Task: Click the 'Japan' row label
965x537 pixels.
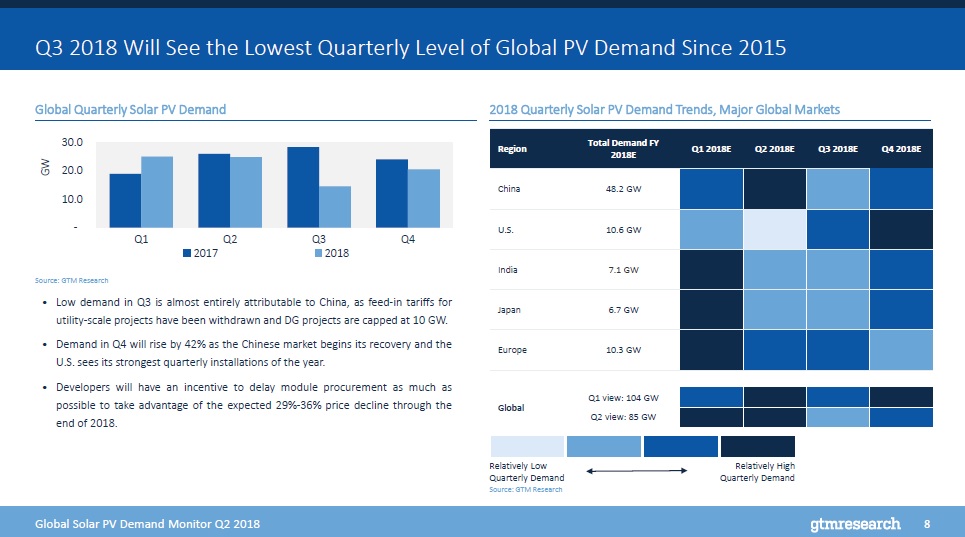Action: tap(509, 310)
